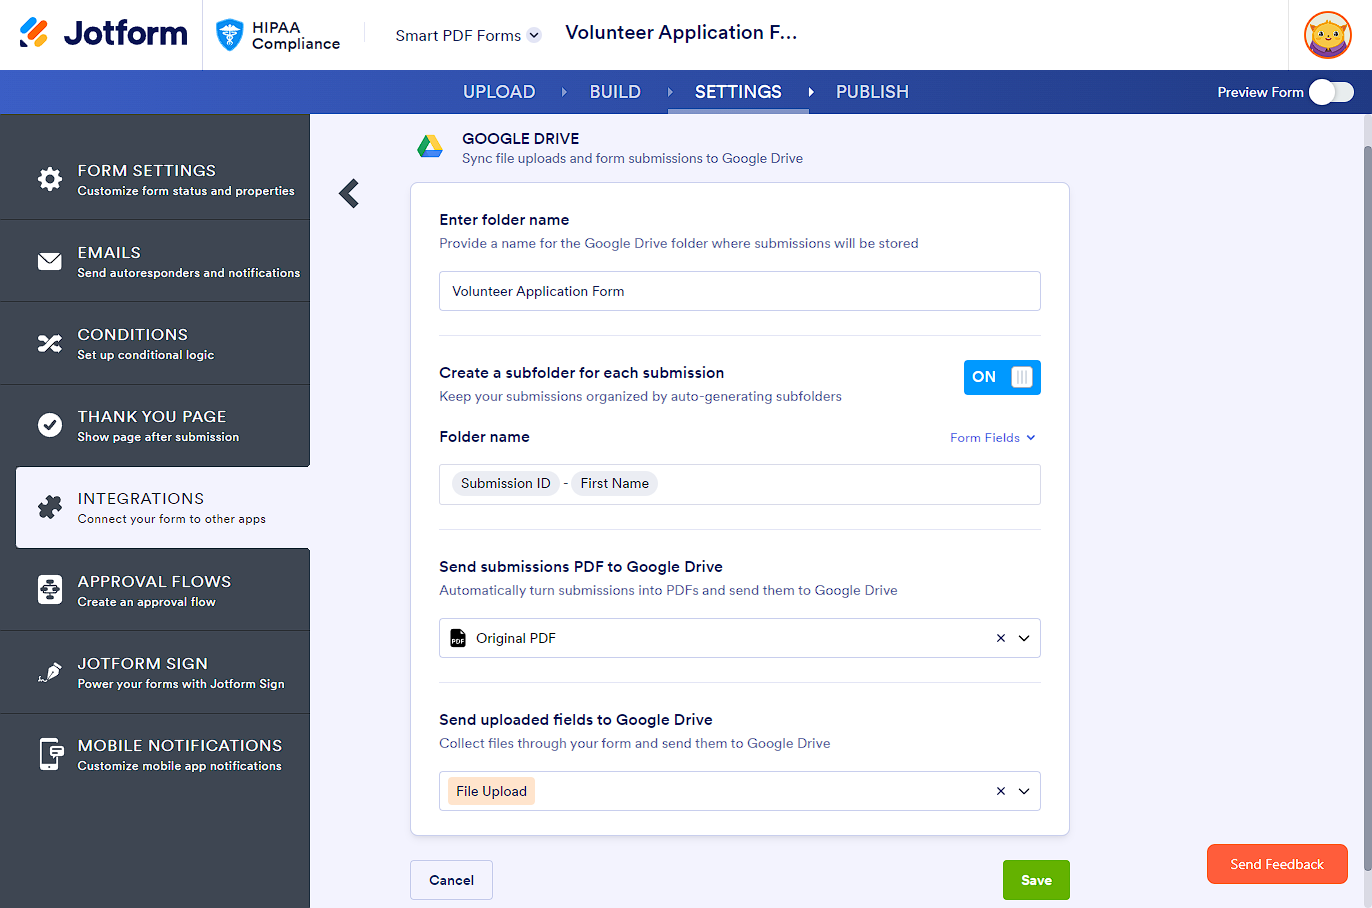Click the HIPAA Compliance shield icon

[230, 35]
